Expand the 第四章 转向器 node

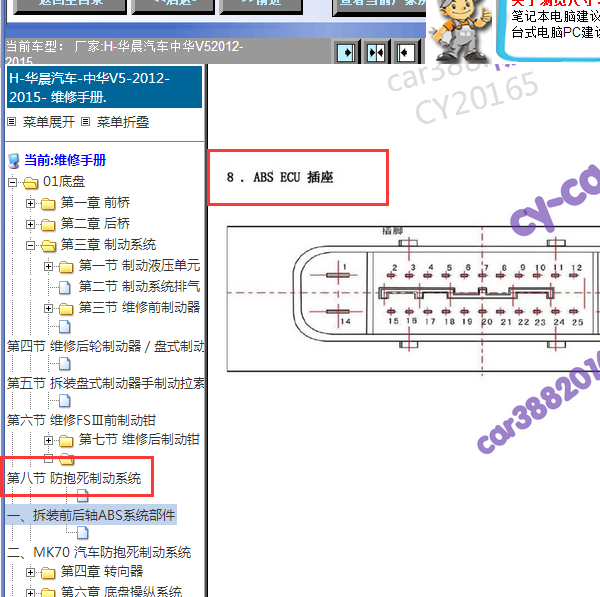(30, 573)
